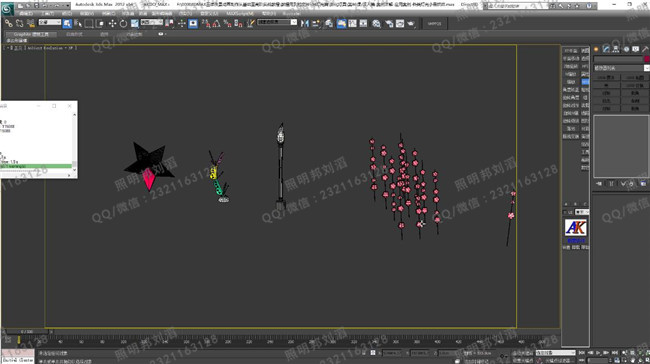Viewport: 650px width, 364px height.
Task: Toggle Pin Stack below modifier stack
Action: tap(599, 184)
